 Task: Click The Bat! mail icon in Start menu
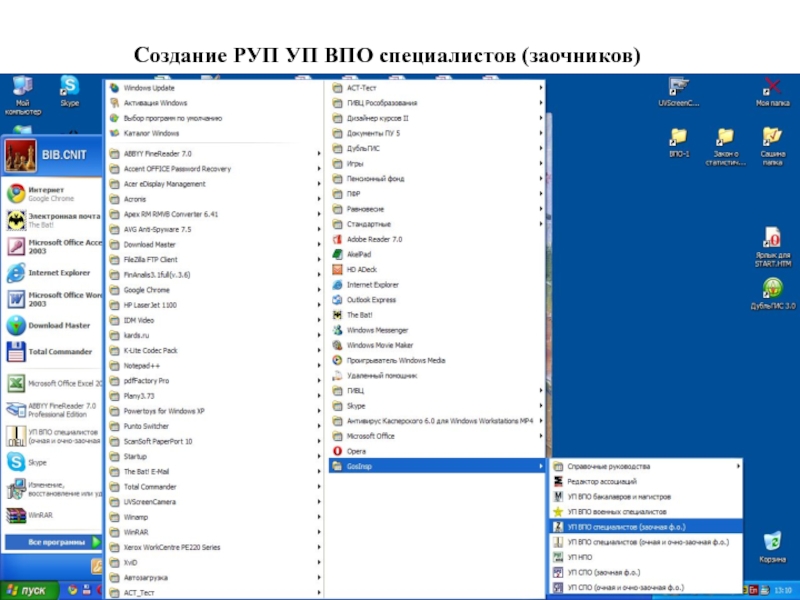tap(16, 220)
